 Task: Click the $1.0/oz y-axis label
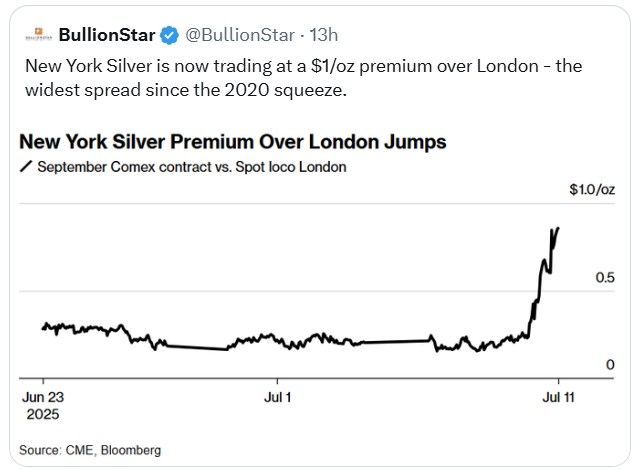[x=591, y=190]
